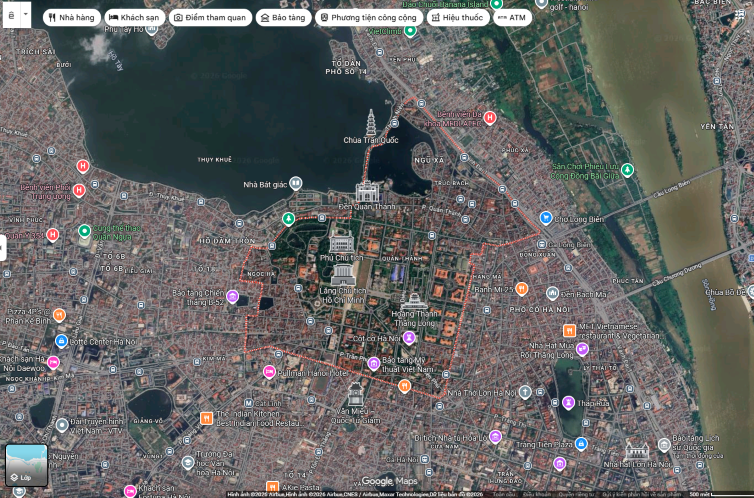Filter map by Khách sạn chip
The width and height of the screenshot is (754, 498).
coord(135,18)
